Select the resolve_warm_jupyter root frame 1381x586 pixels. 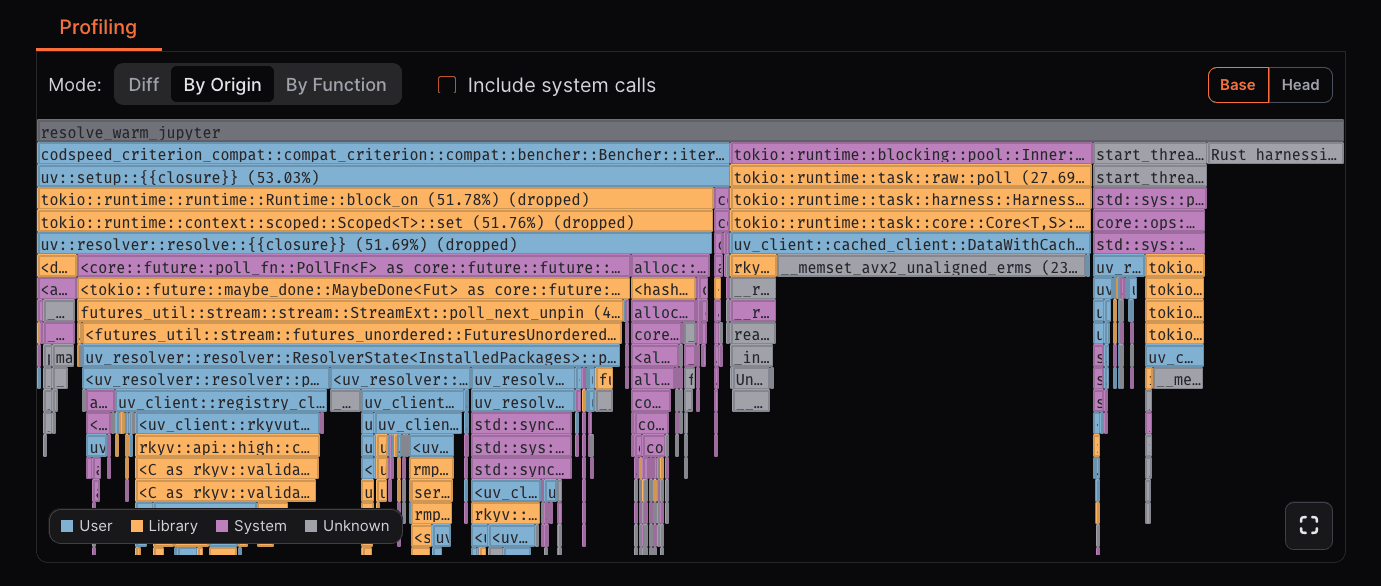[400, 131]
